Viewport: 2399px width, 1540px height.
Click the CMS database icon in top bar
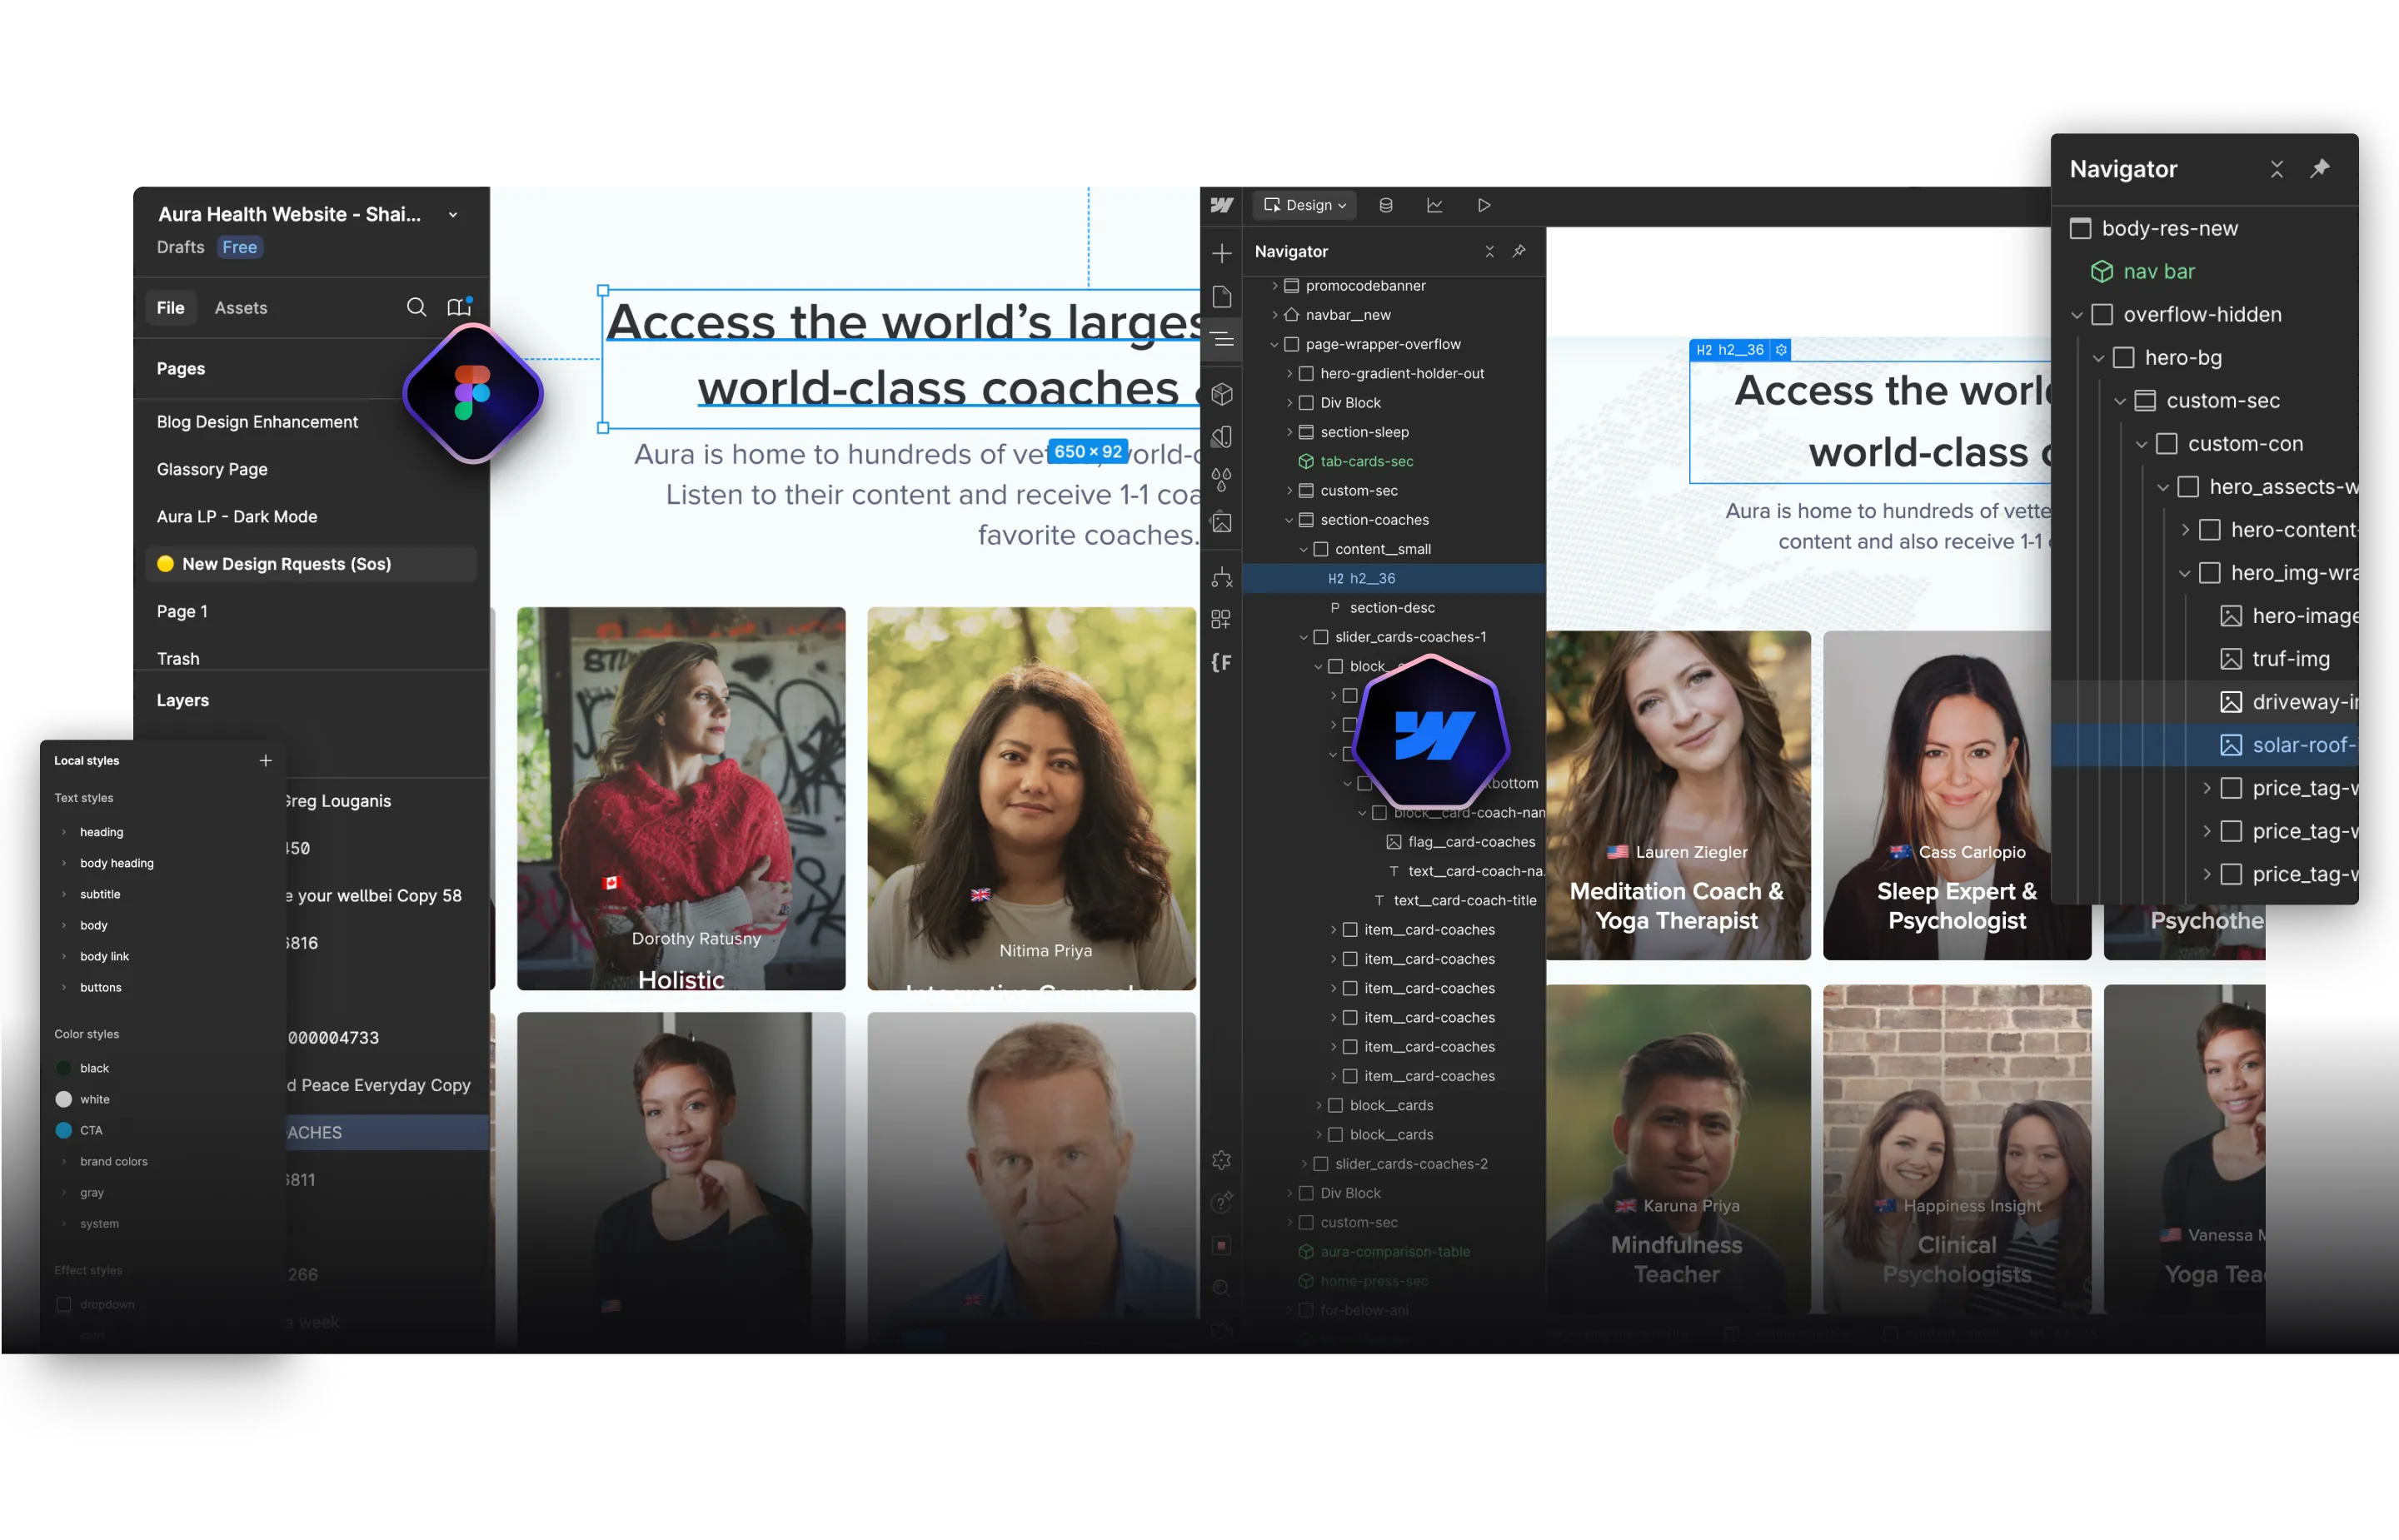coord(1385,205)
